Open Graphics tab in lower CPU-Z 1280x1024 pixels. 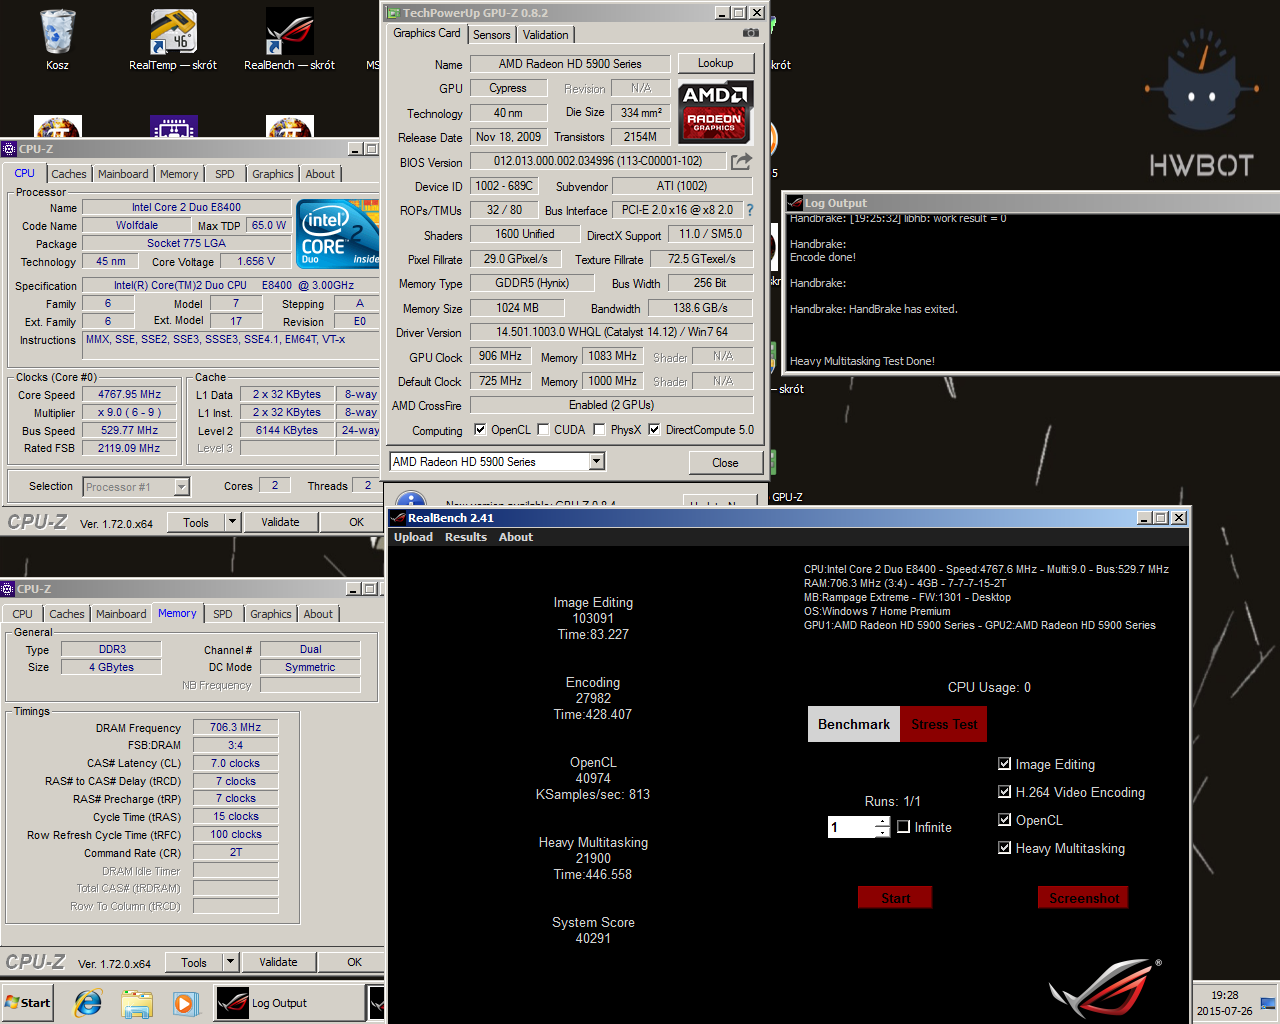tap(271, 614)
